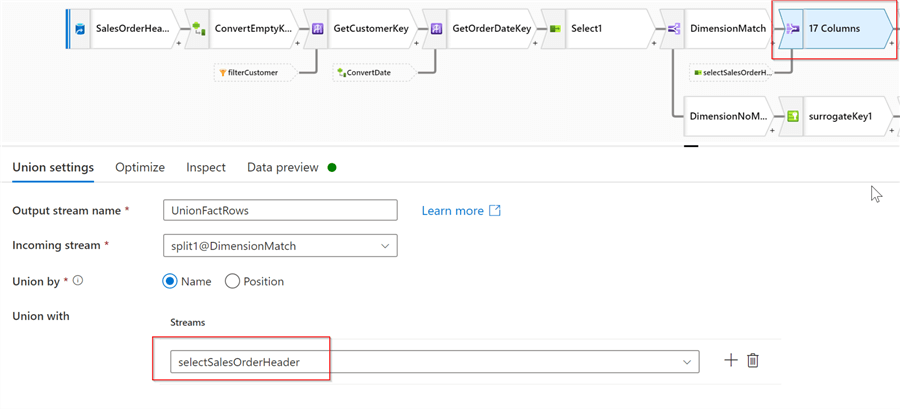Viewport: 900px width, 409px height.
Task: Click the SalesOrderHeader source node icon
Action: tap(80, 28)
